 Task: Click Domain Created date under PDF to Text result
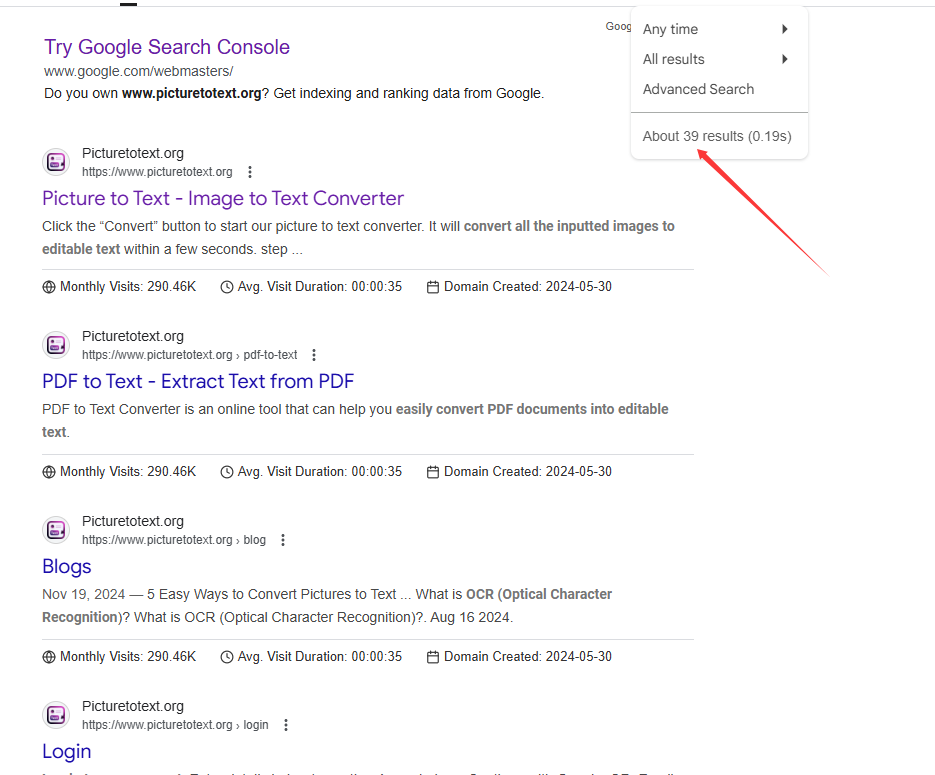pyautogui.click(x=528, y=472)
